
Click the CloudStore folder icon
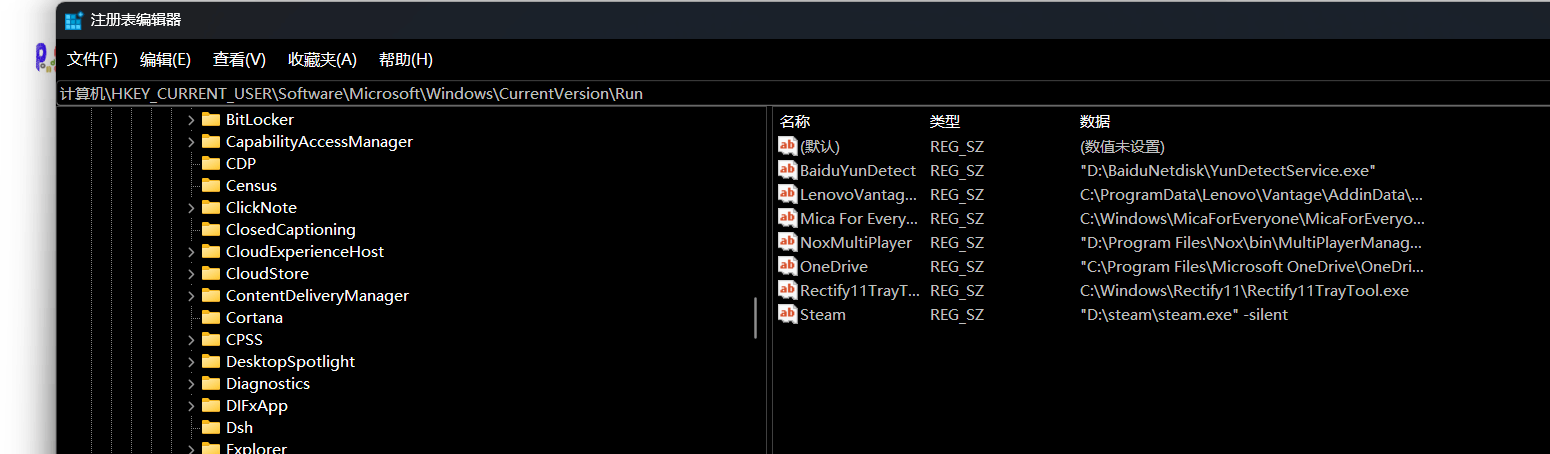(x=210, y=273)
